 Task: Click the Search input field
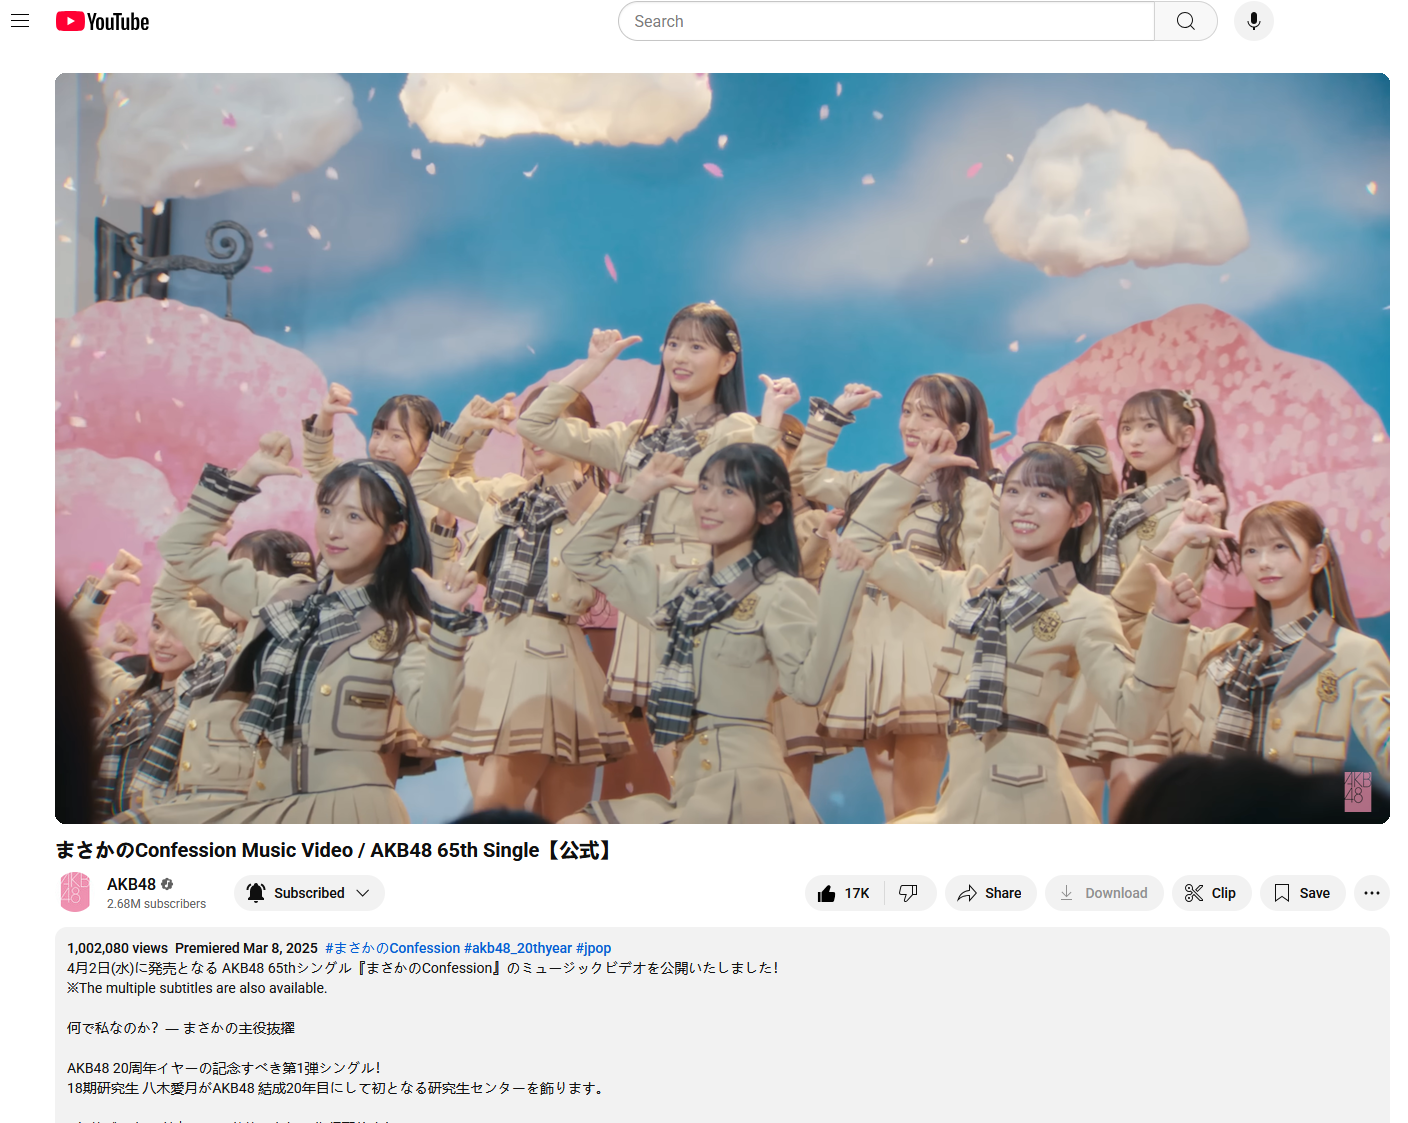[x=886, y=21]
